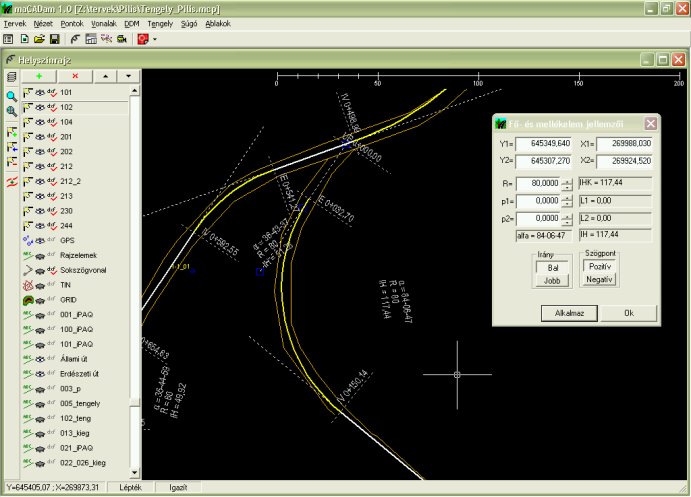This screenshot has height=497, width=691.
Task: Decrease p1 value with stepper down arrow
Action: 567,204
